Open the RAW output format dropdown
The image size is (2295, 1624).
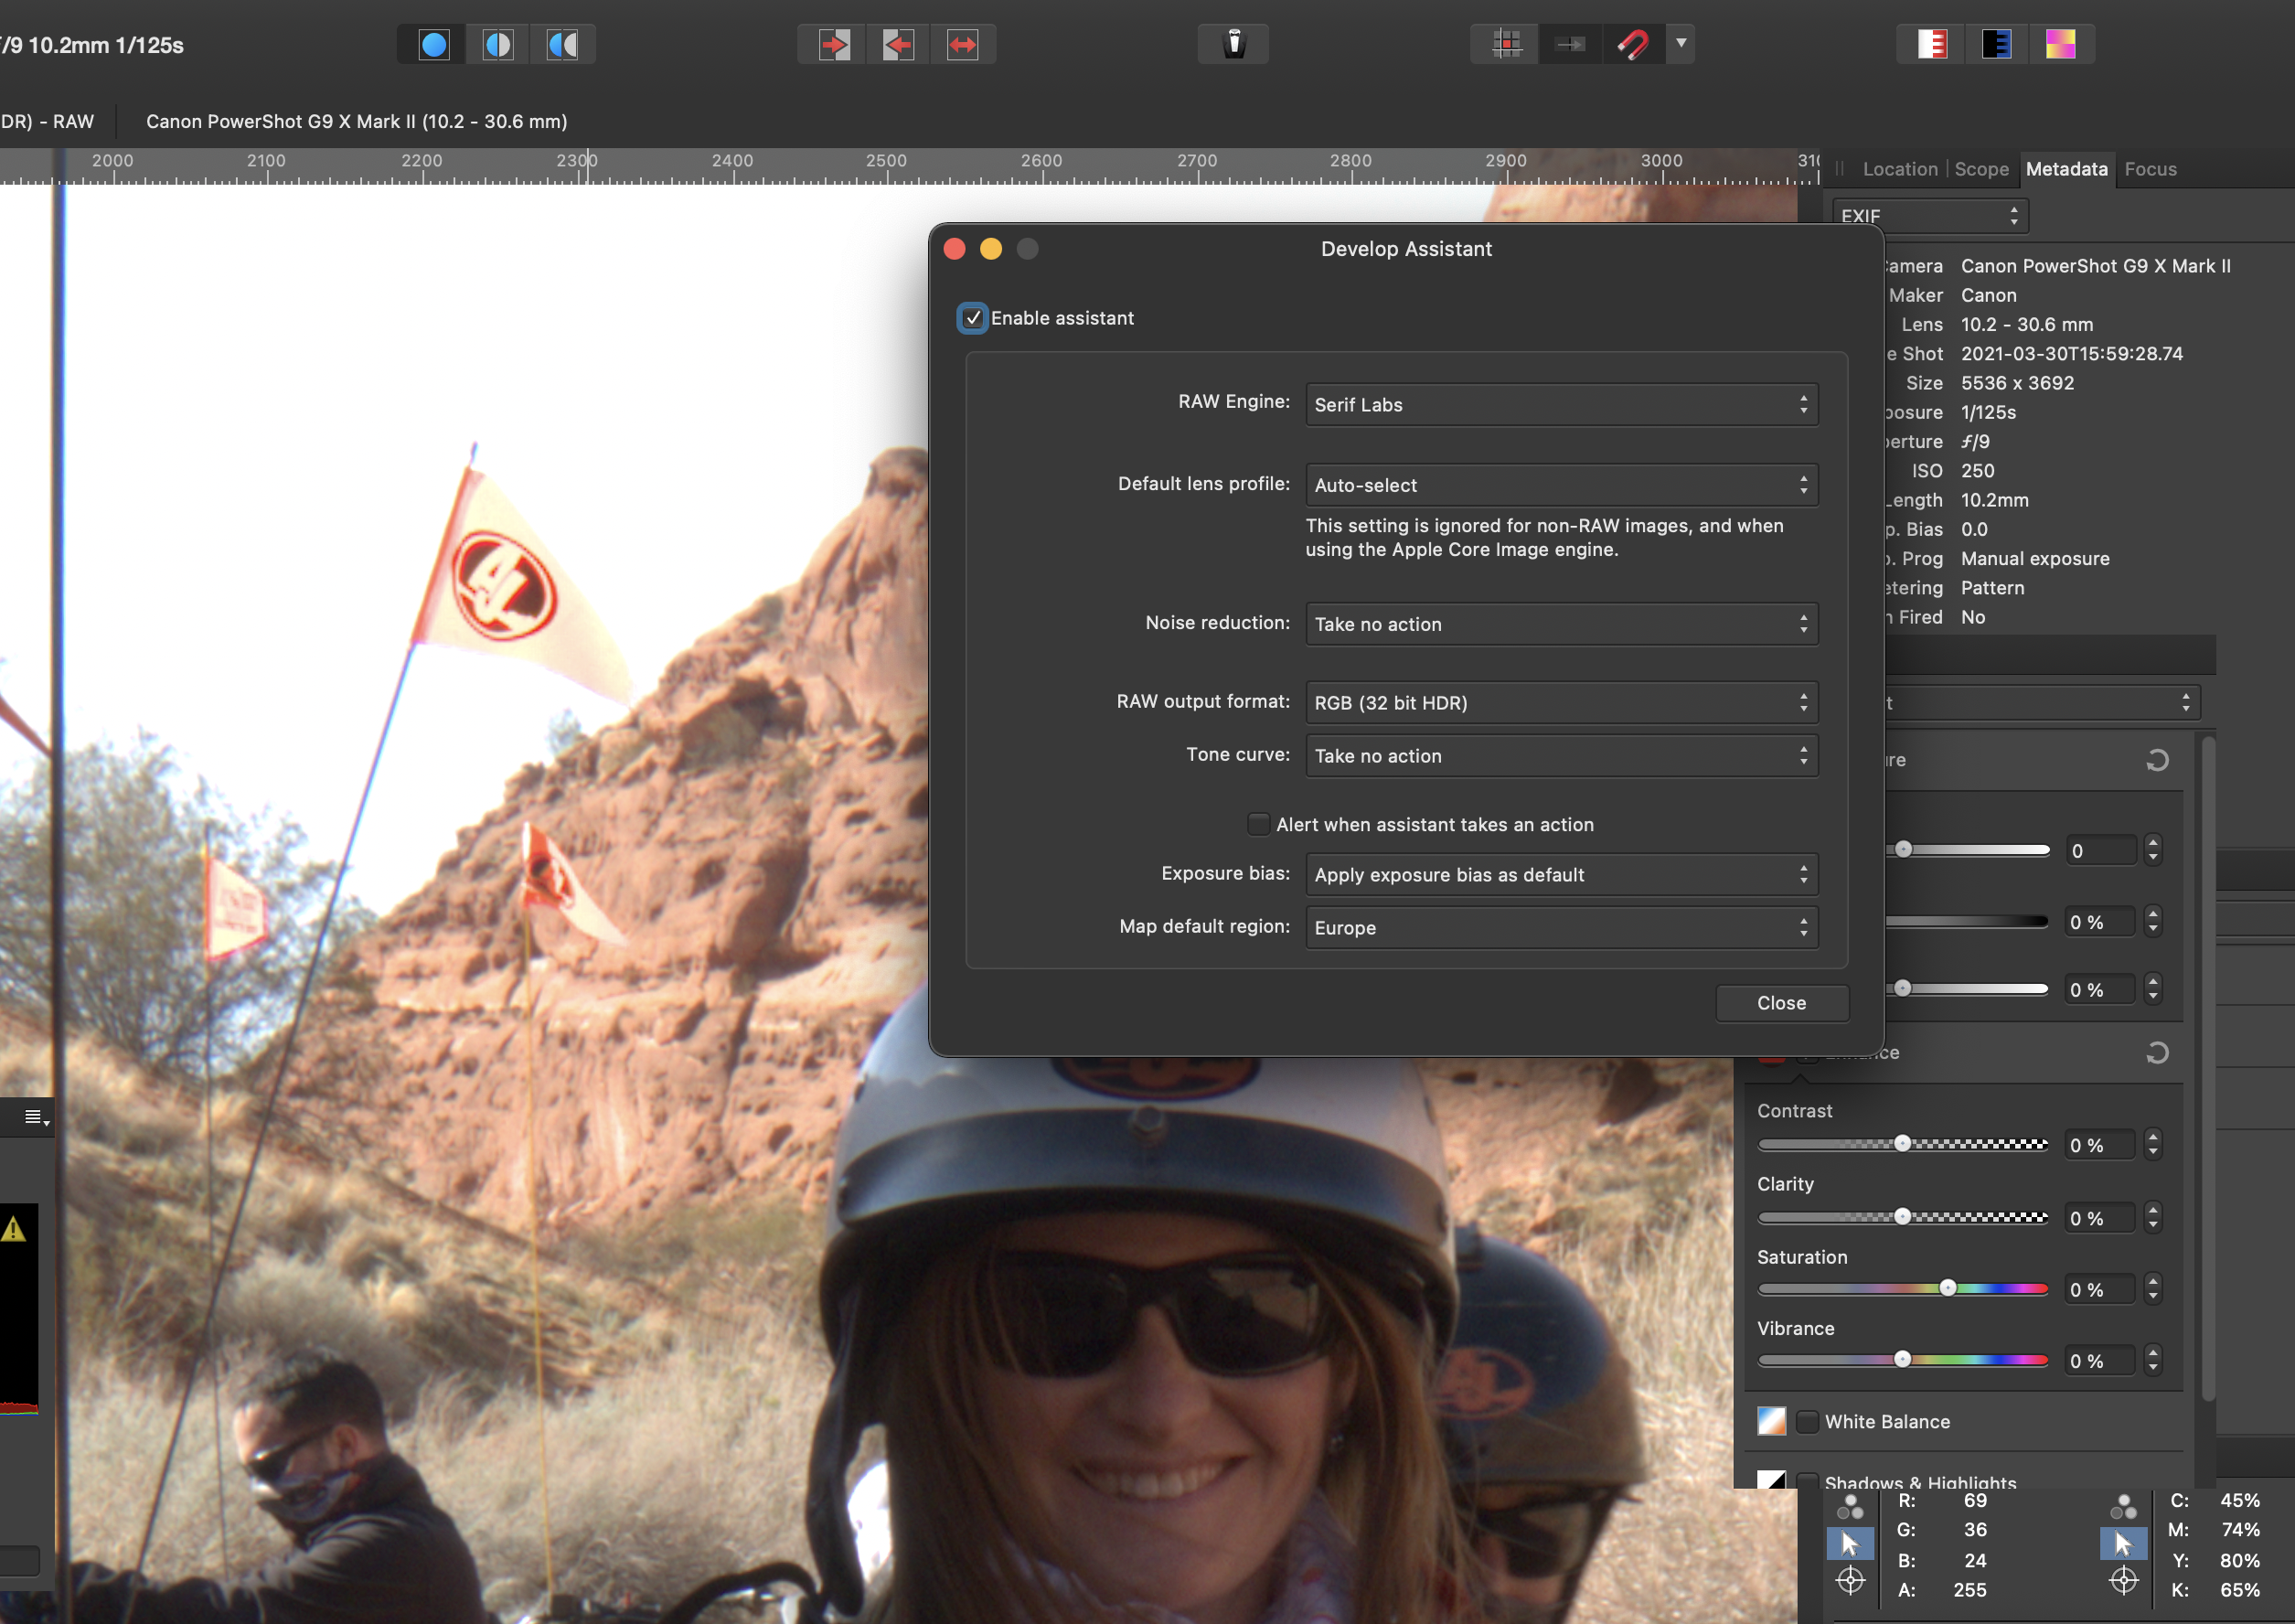pos(1561,703)
